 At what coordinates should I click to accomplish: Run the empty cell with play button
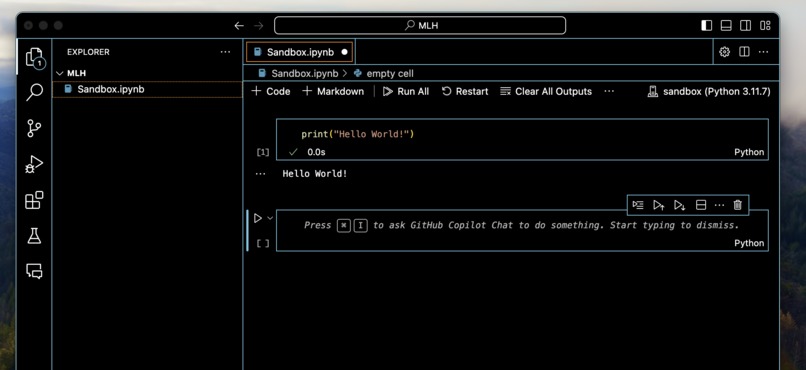258,218
